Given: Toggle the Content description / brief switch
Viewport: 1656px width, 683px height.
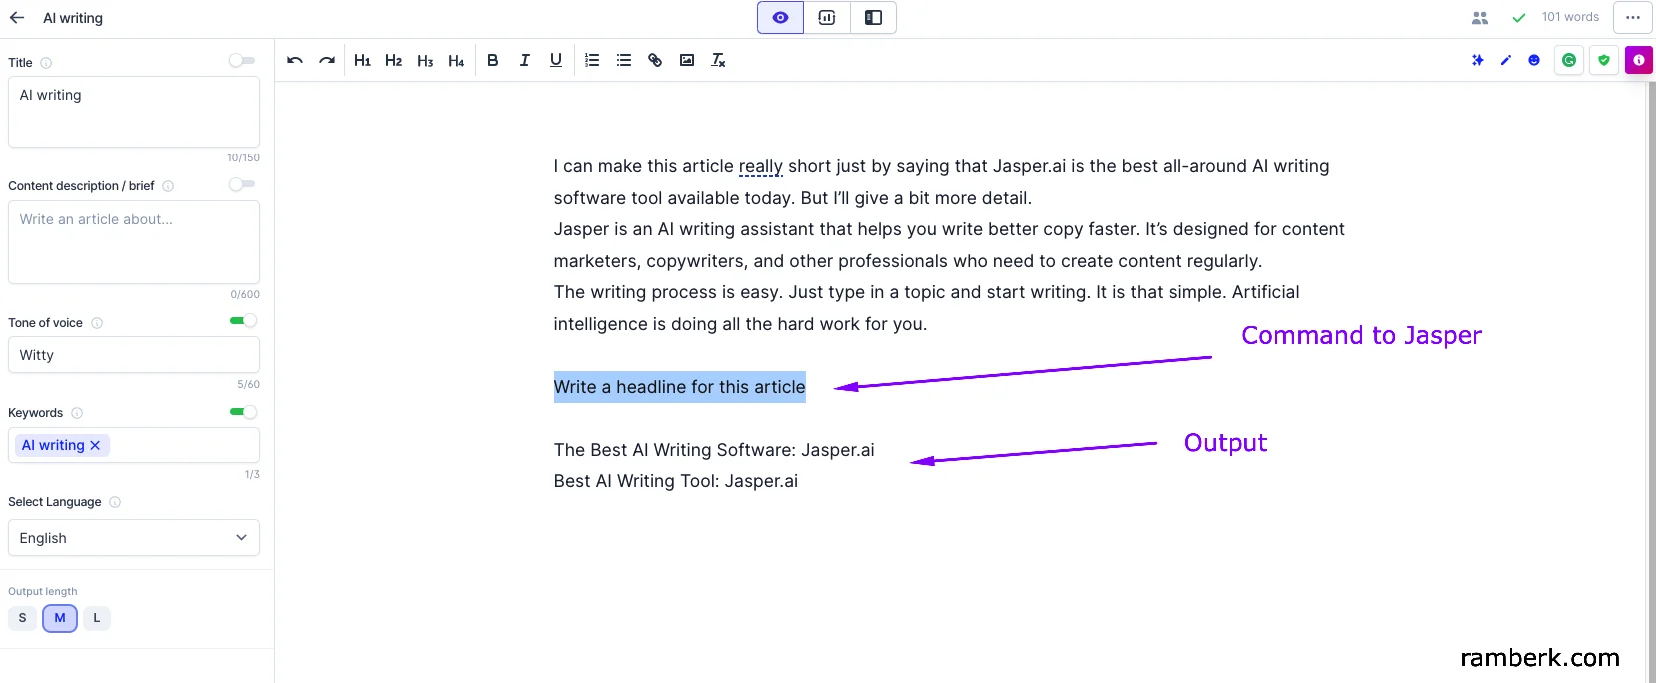Looking at the screenshot, I should tap(242, 184).
